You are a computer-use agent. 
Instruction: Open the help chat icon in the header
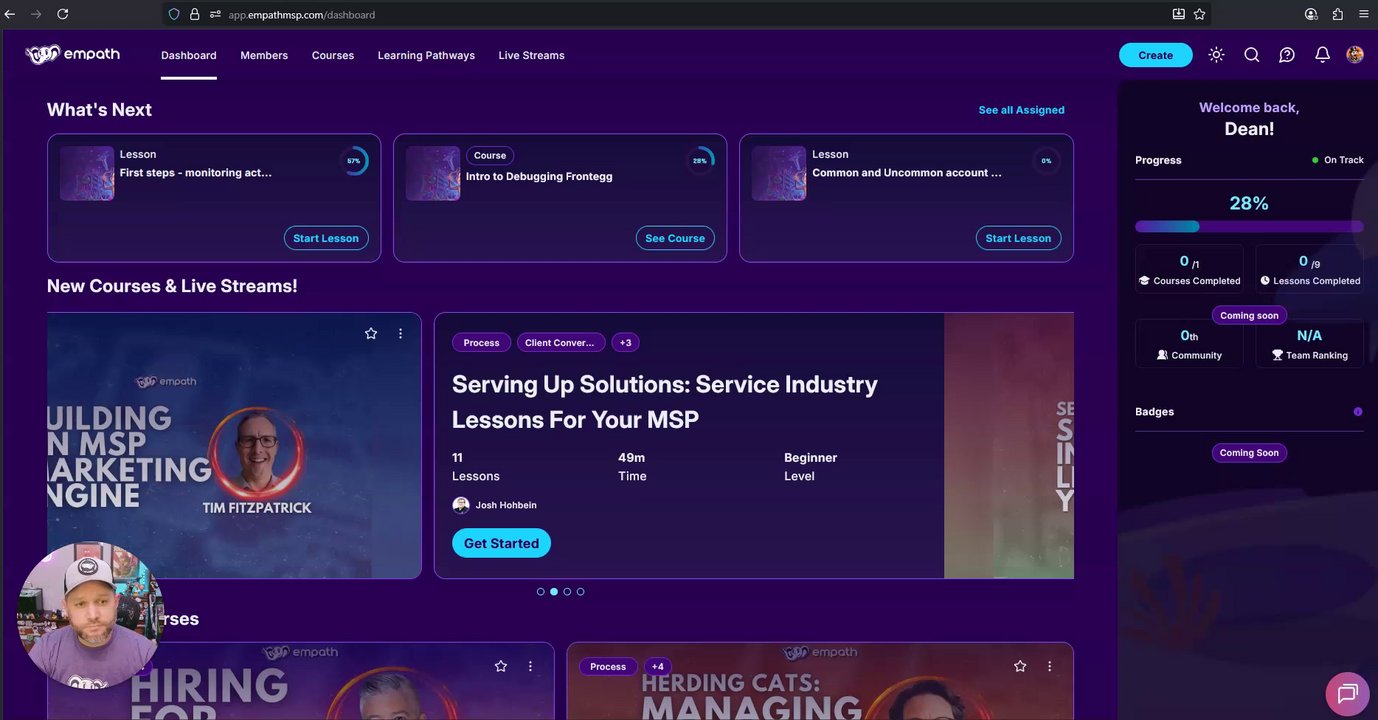pyautogui.click(x=1287, y=55)
